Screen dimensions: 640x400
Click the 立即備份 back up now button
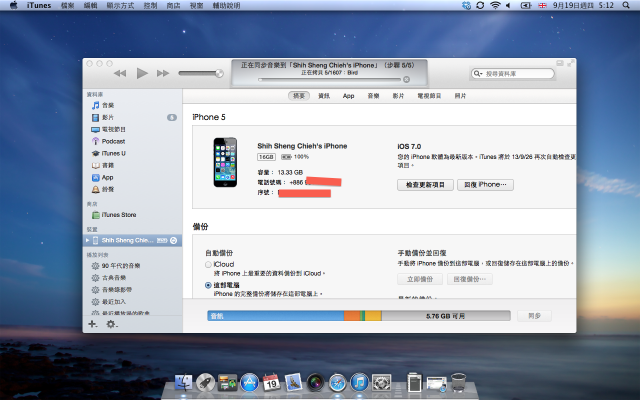(420, 279)
